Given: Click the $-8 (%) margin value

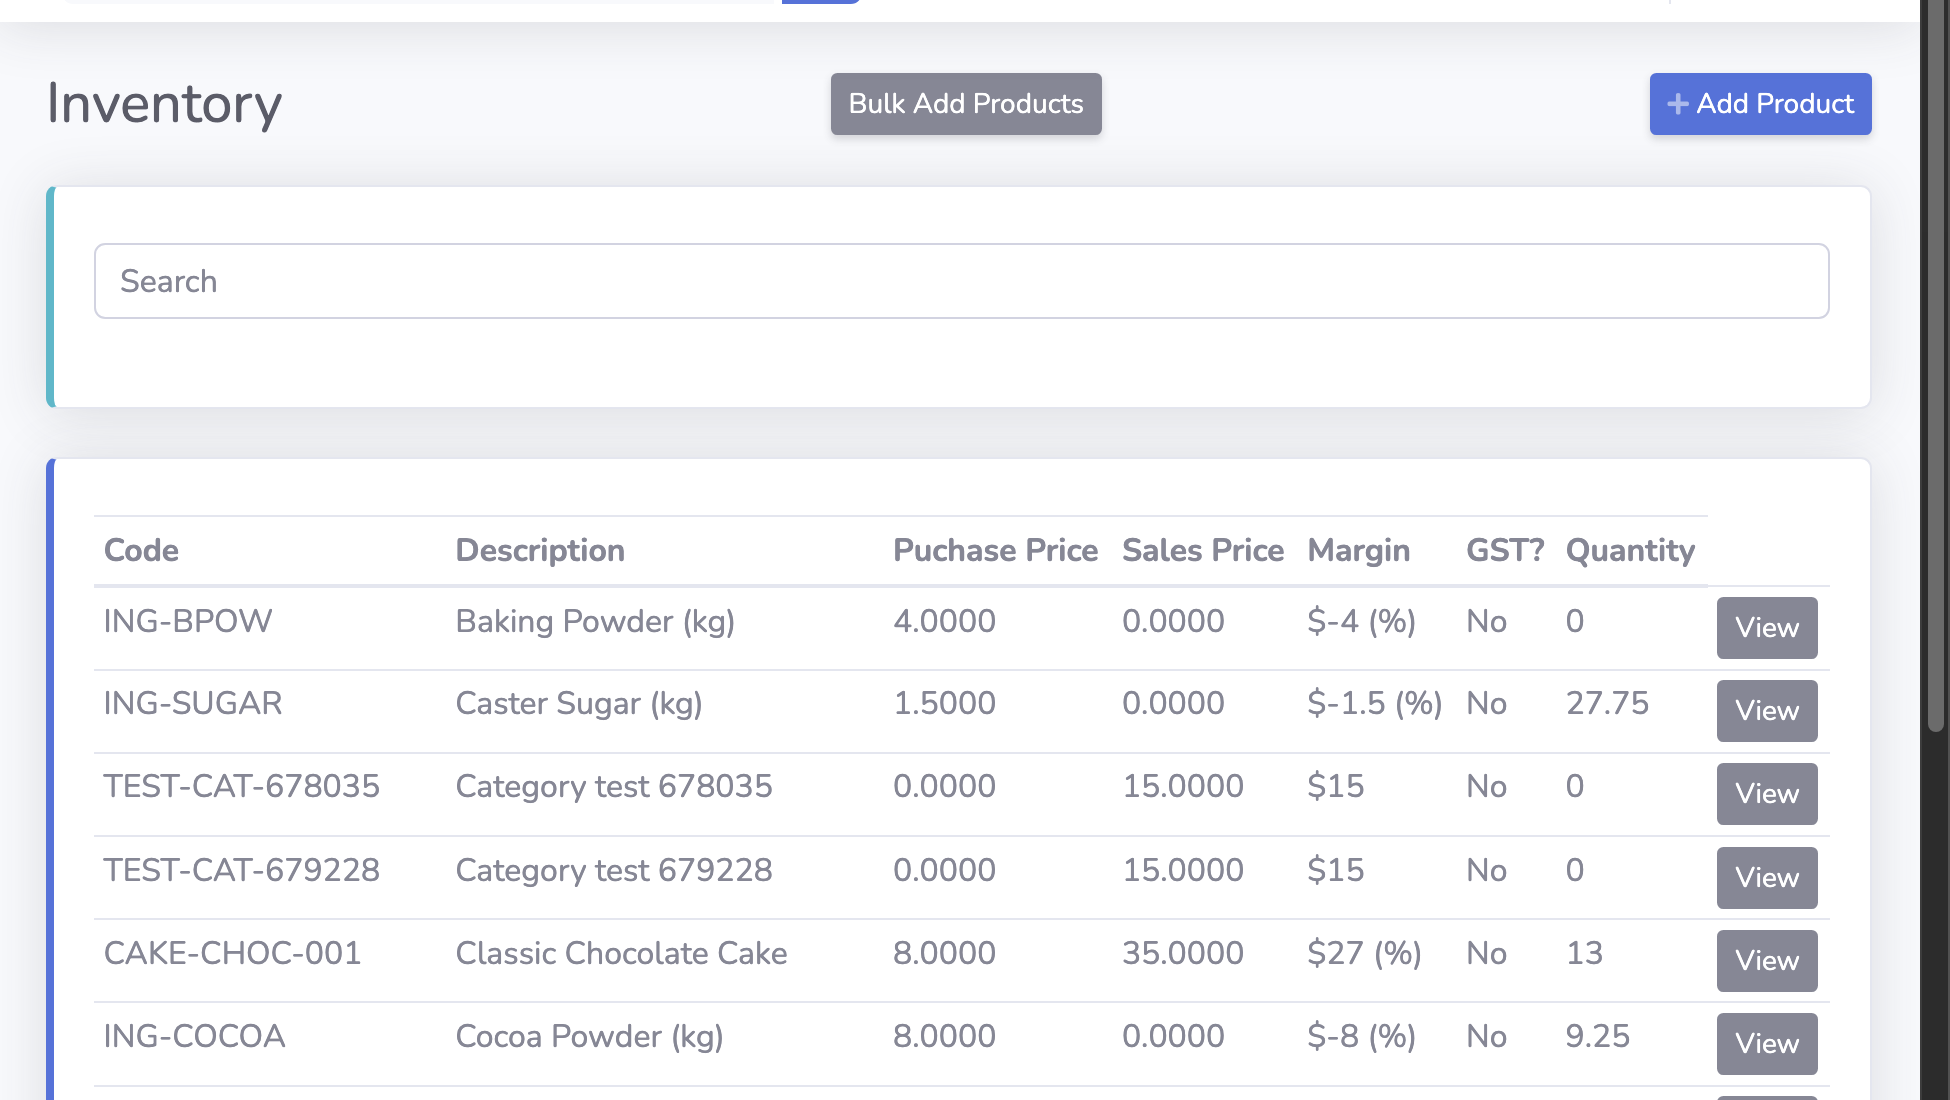Looking at the screenshot, I should coord(1362,1036).
